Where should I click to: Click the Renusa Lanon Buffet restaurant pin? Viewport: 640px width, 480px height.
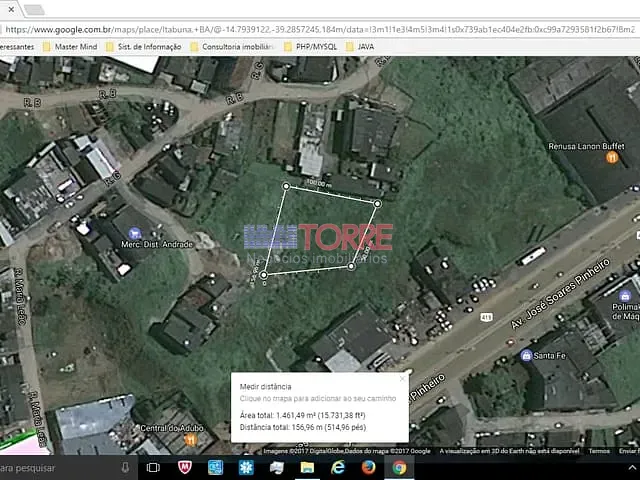coord(611,157)
